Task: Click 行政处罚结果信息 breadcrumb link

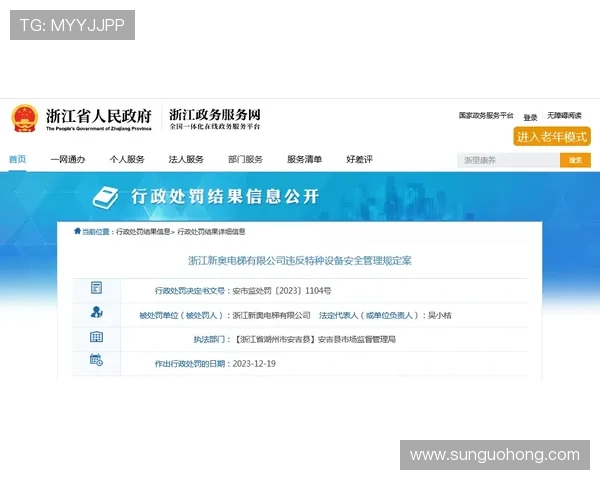Action: [x=143, y=232]
